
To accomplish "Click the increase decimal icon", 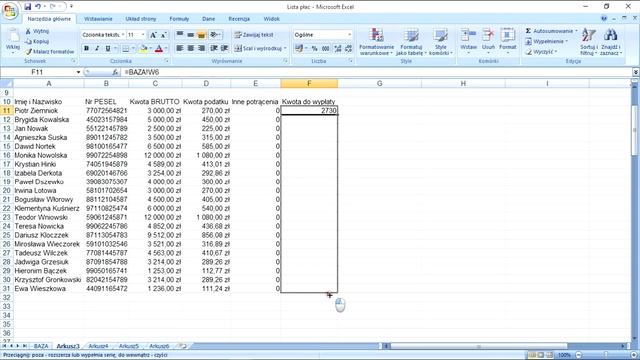I will tap(338, 49).
